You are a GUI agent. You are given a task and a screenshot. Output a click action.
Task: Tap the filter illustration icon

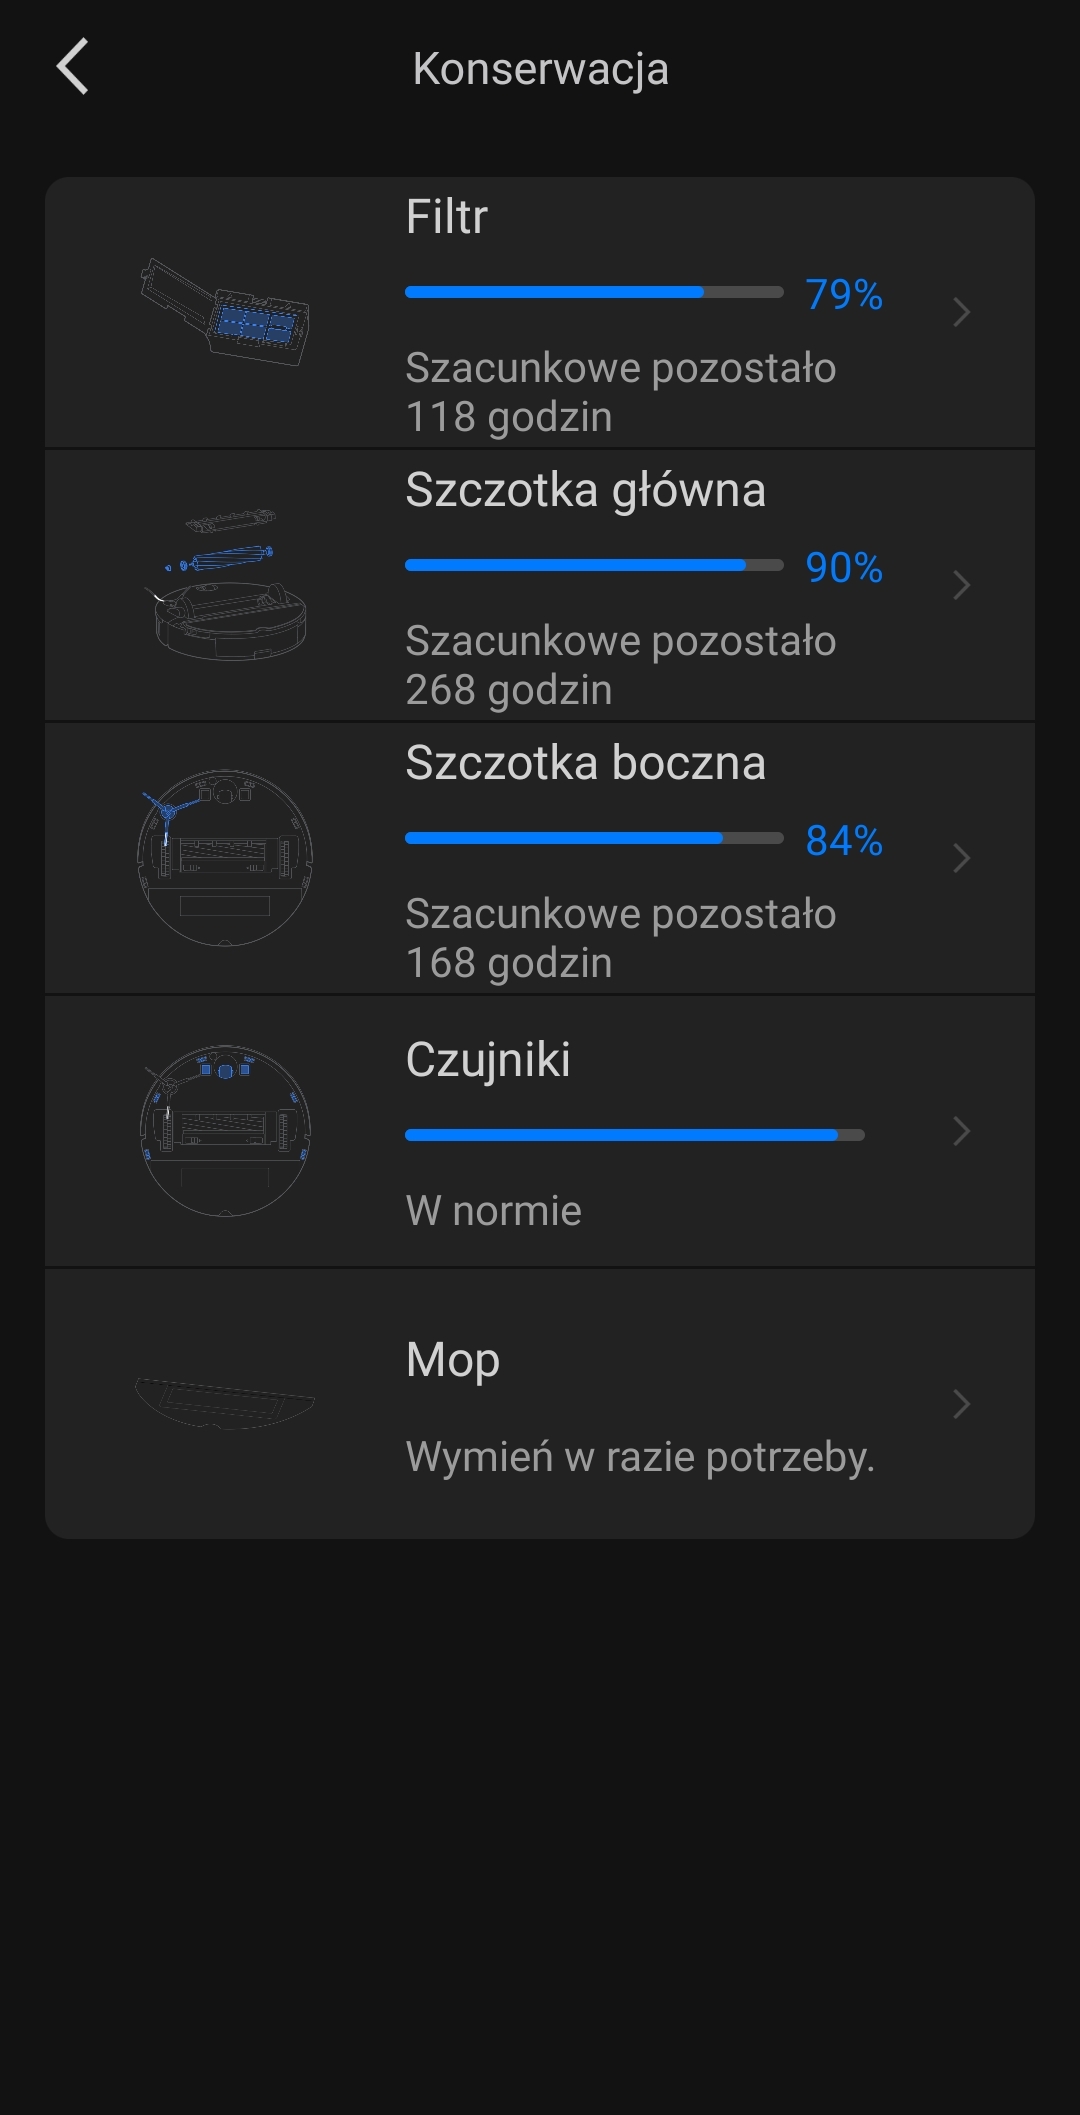(x=226, y=312)
